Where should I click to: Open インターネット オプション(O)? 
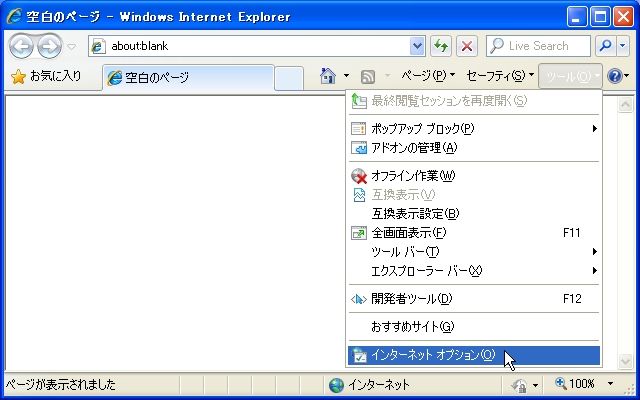[474, 355]
